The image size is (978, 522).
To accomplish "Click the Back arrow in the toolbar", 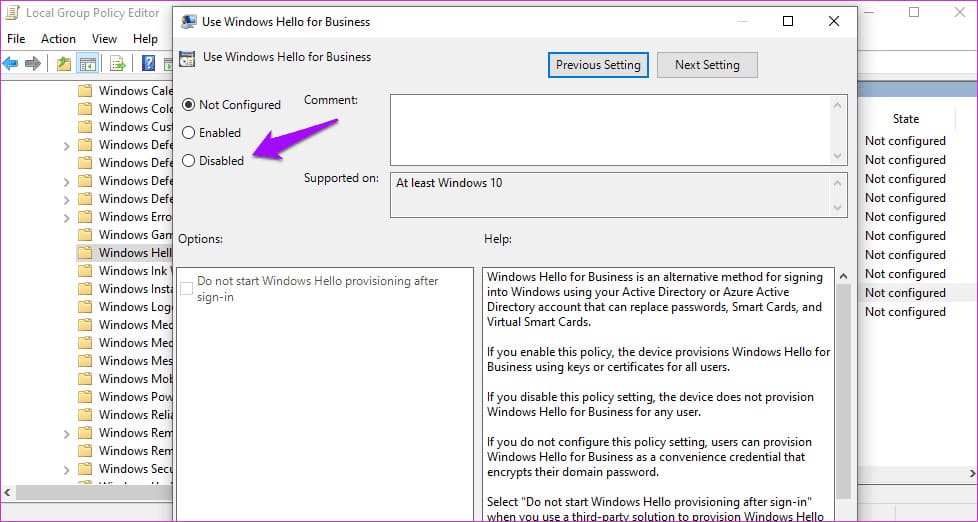I will 11,64.
